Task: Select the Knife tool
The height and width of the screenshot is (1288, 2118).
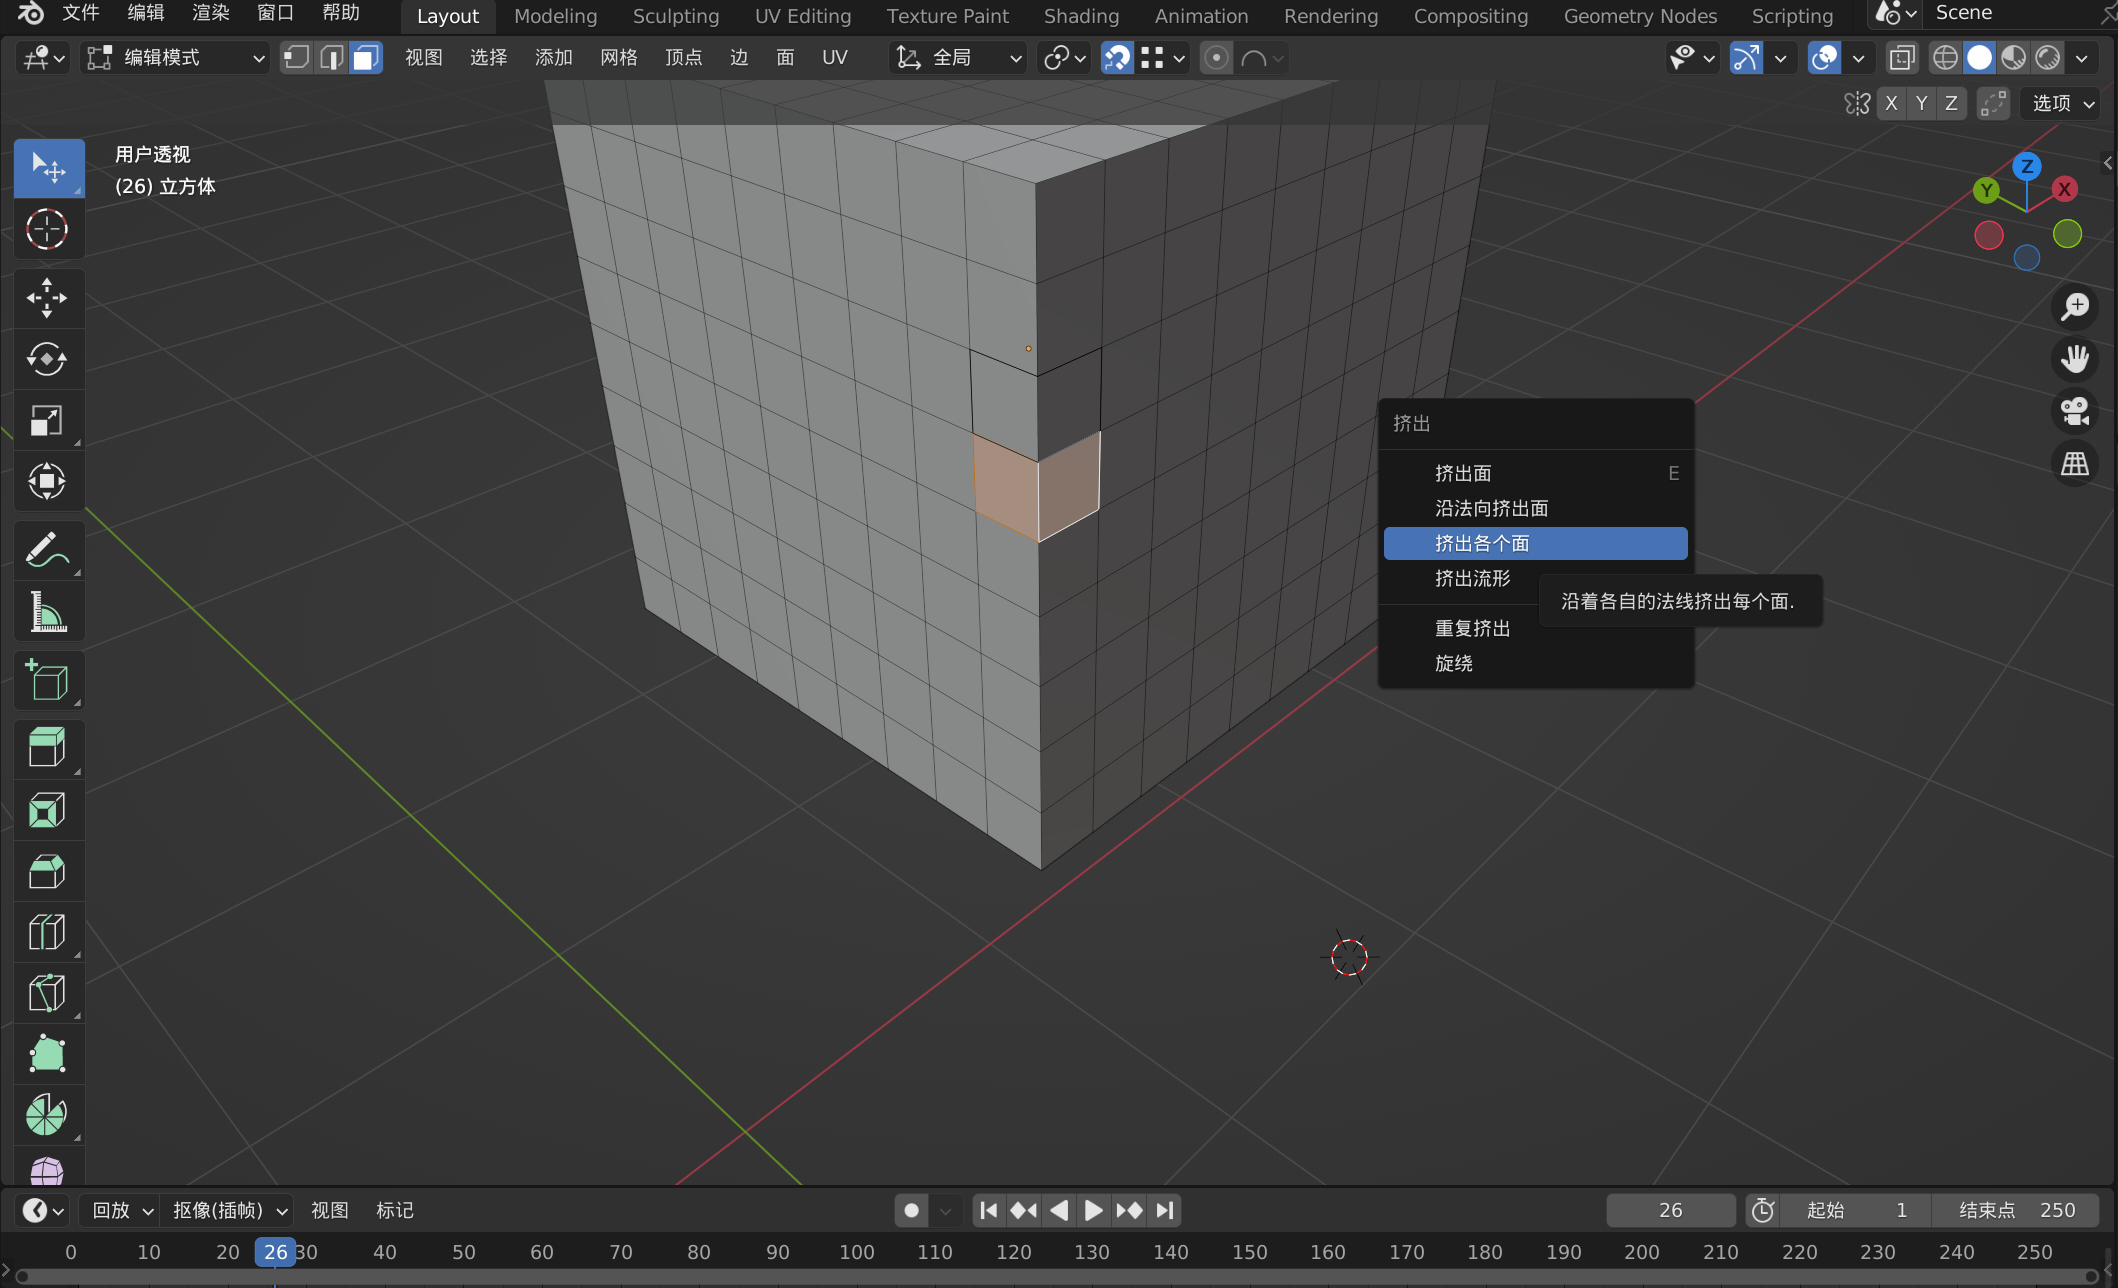Action: 48,993
